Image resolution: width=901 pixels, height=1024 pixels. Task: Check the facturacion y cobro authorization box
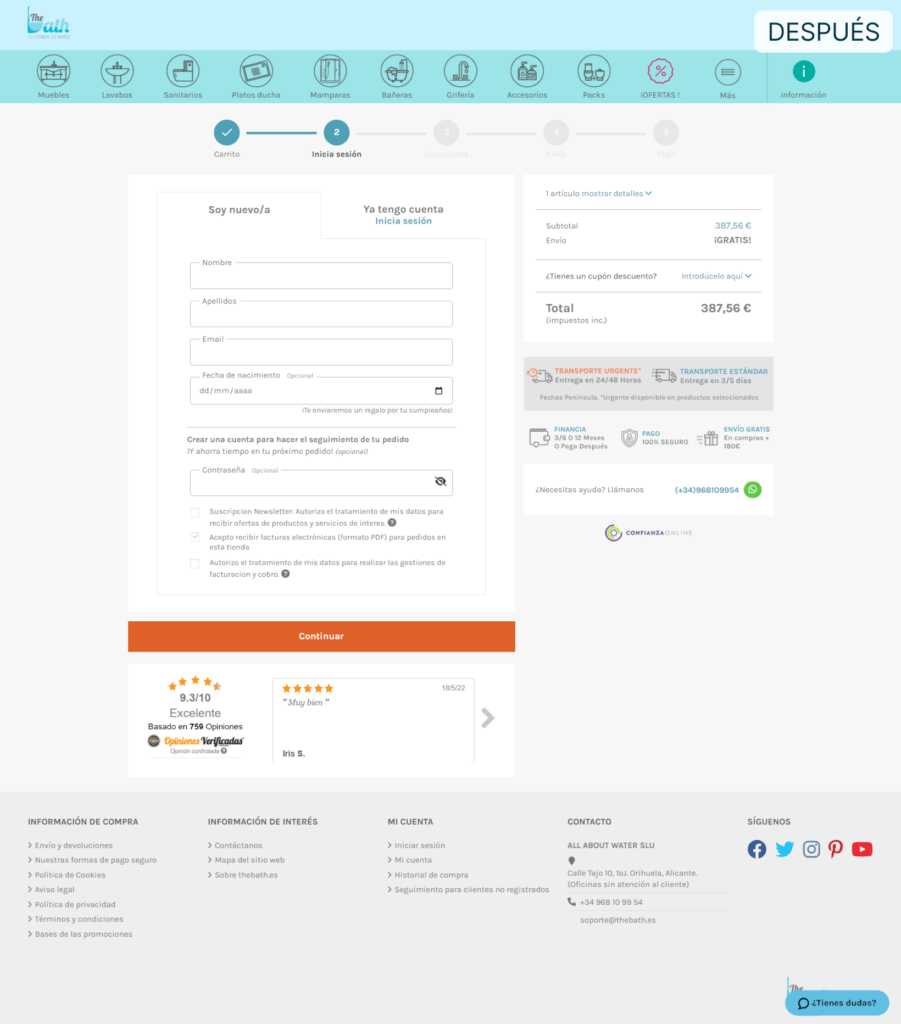pos(195,563)
